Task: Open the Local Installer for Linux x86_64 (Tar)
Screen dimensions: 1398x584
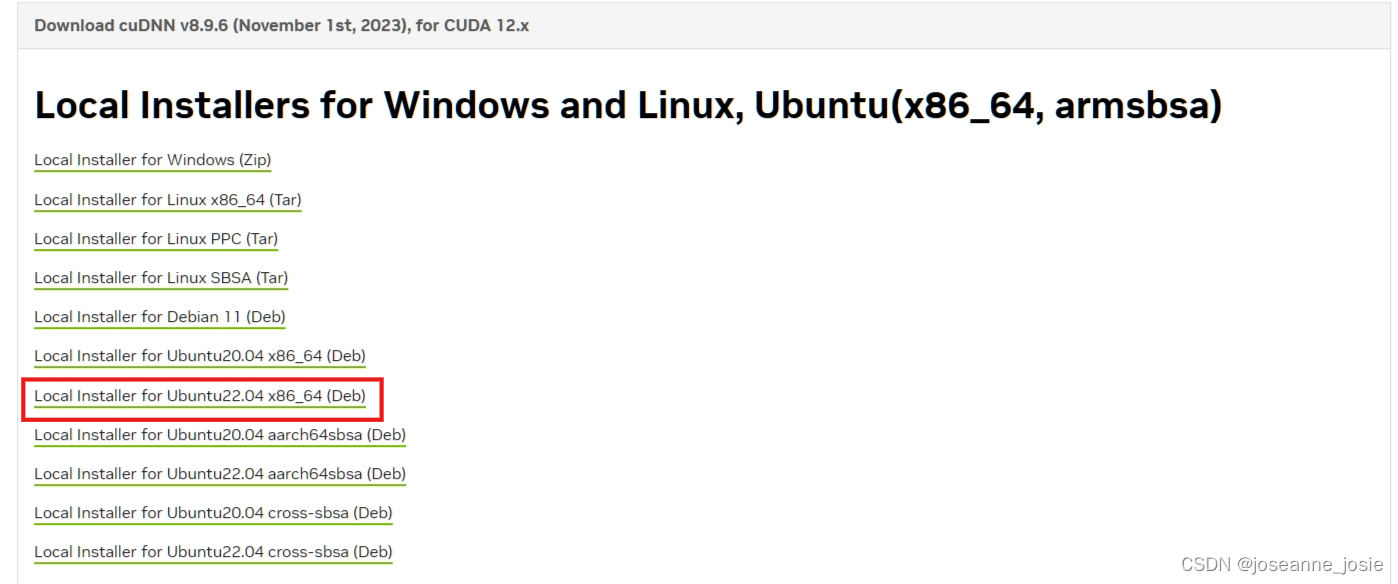Action: coord(167,199)
